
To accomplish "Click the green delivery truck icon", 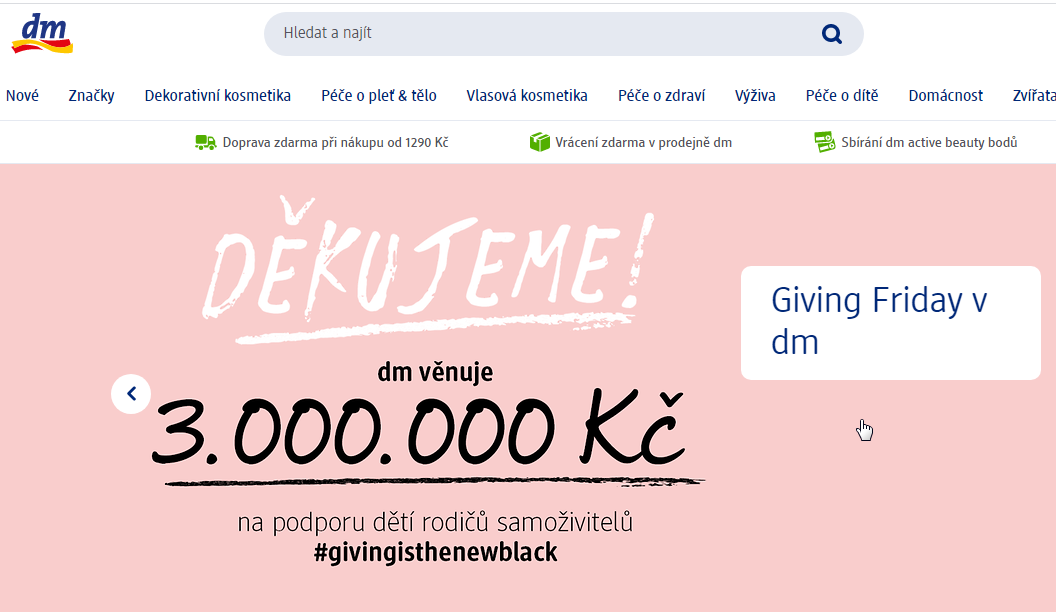I will (x=205, y=142).
